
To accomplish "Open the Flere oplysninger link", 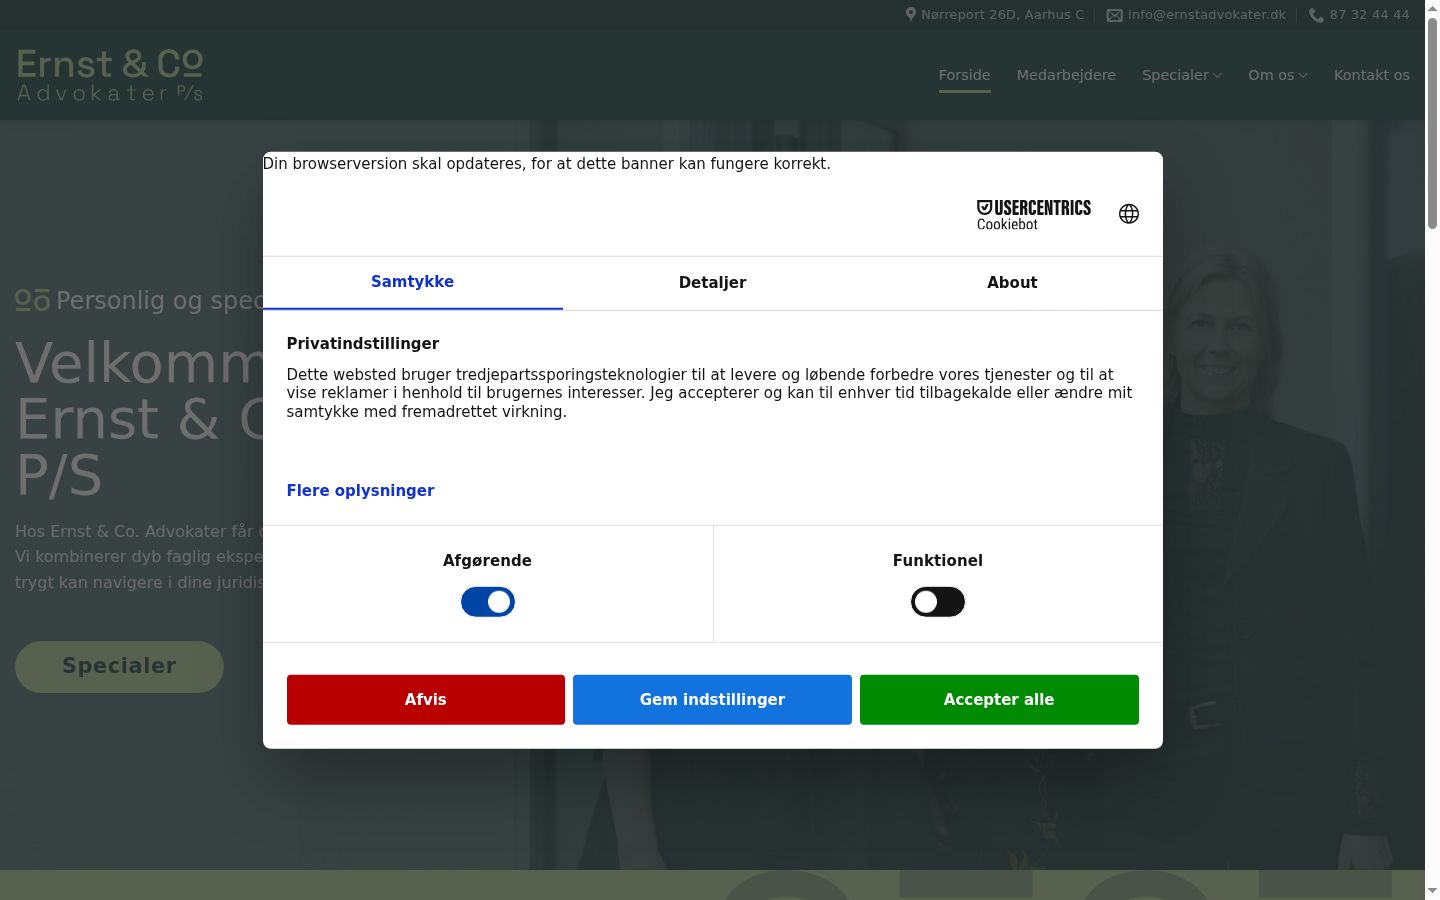I will pyautogui.click(x=360, y=491).
